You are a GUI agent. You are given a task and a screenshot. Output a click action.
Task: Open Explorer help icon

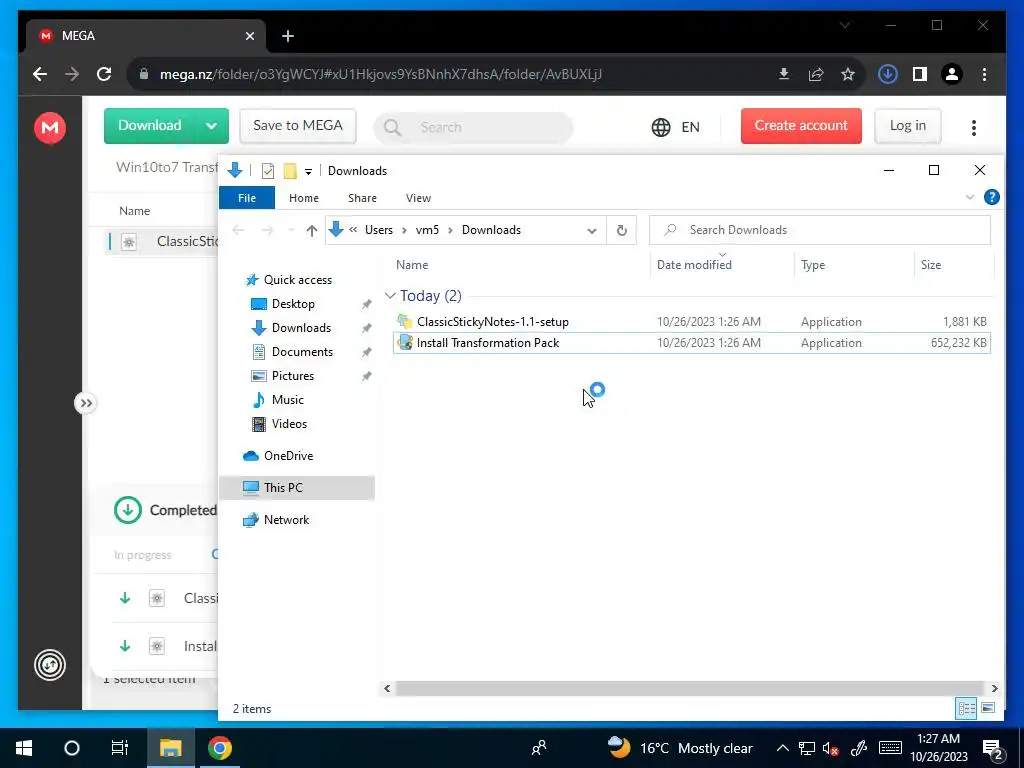coord(991,197)
